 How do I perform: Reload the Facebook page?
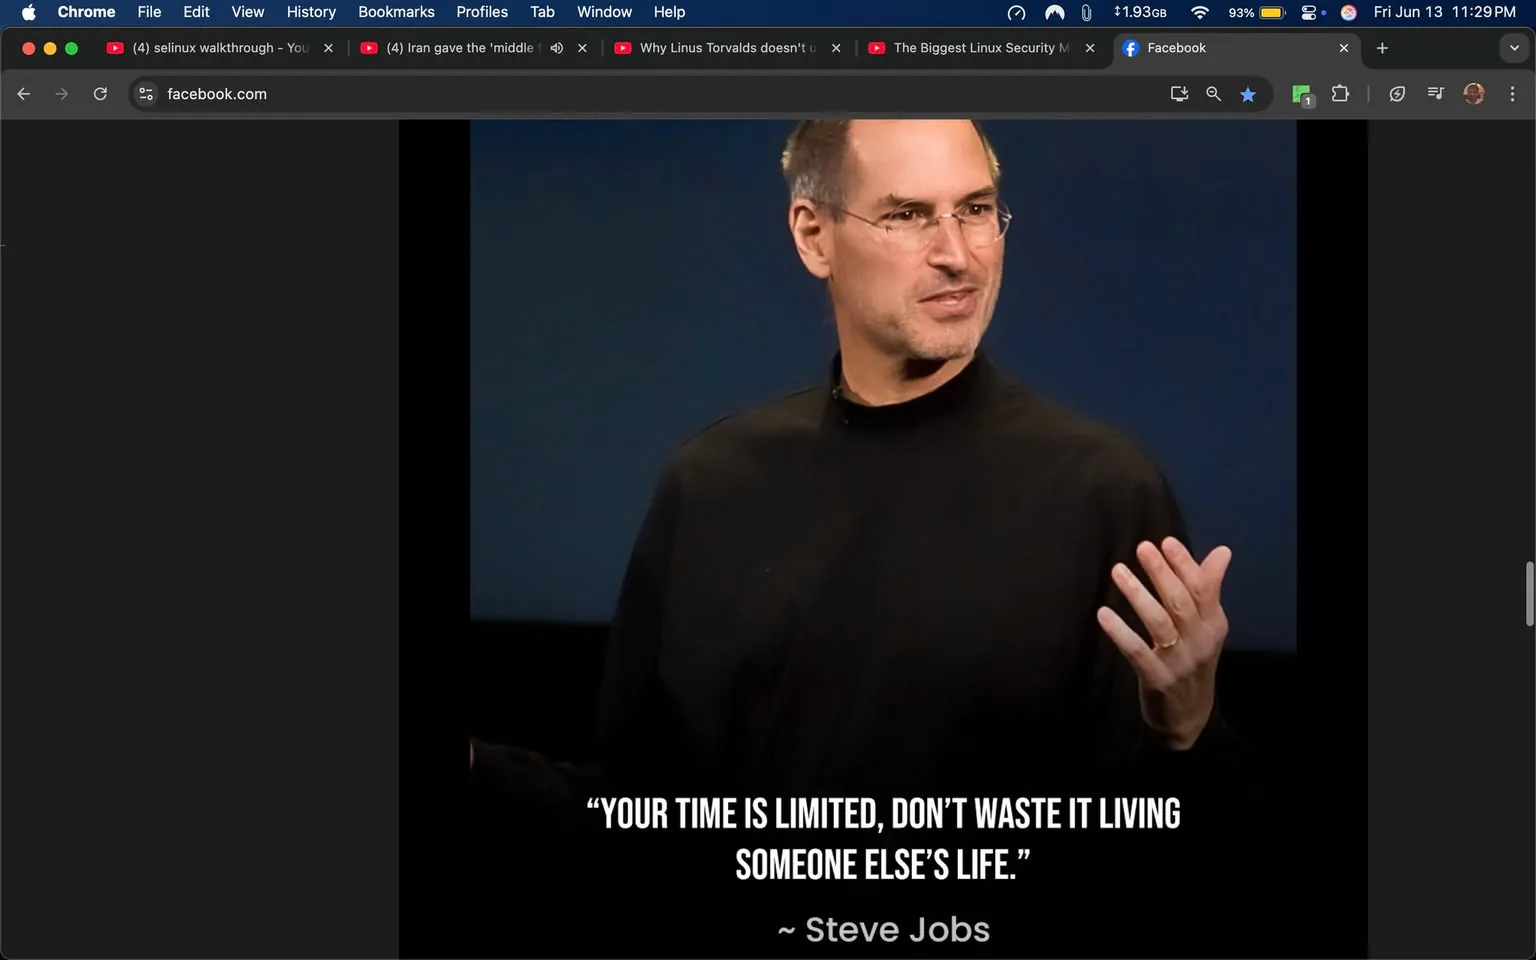coord(100,94)
